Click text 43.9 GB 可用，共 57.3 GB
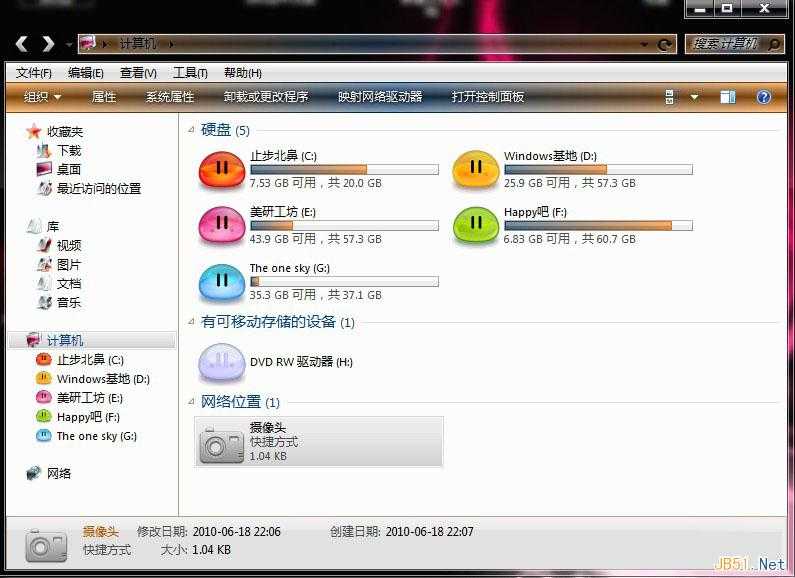The width and height of the screenshot is (795, 578). pyautogui.click(x=315, y=239)
